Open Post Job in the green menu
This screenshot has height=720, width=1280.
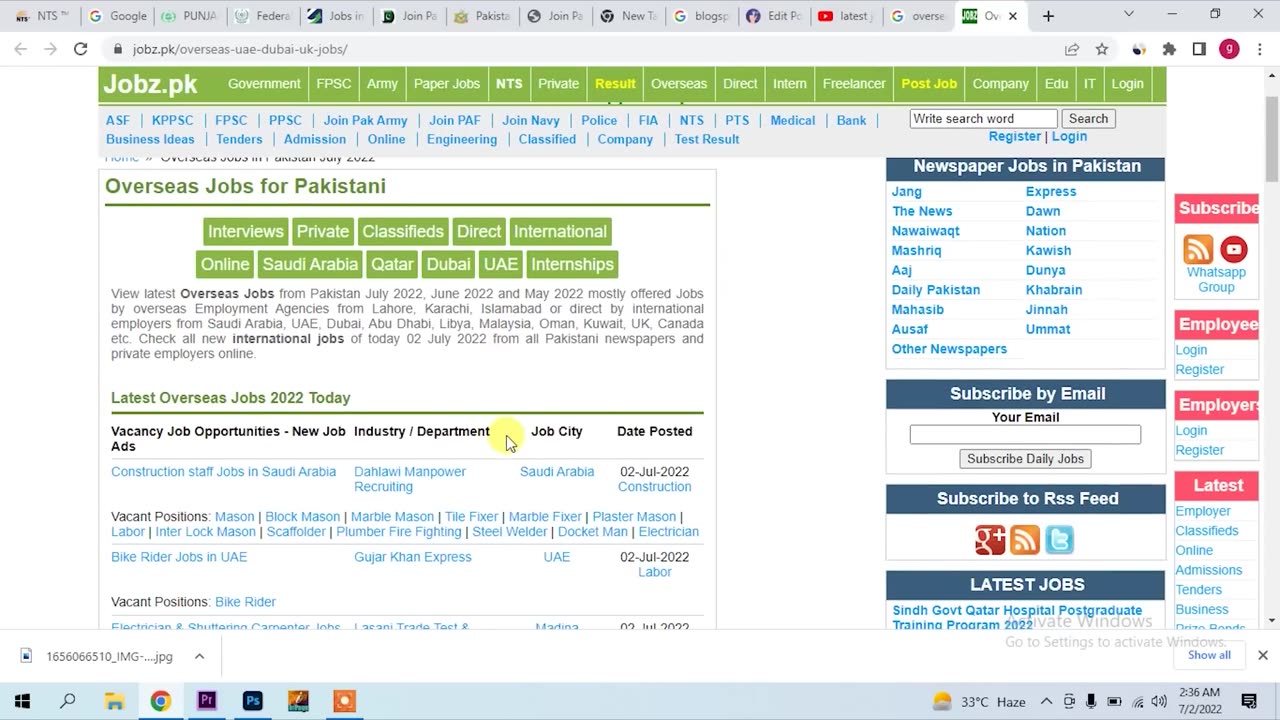coord(929,84)
